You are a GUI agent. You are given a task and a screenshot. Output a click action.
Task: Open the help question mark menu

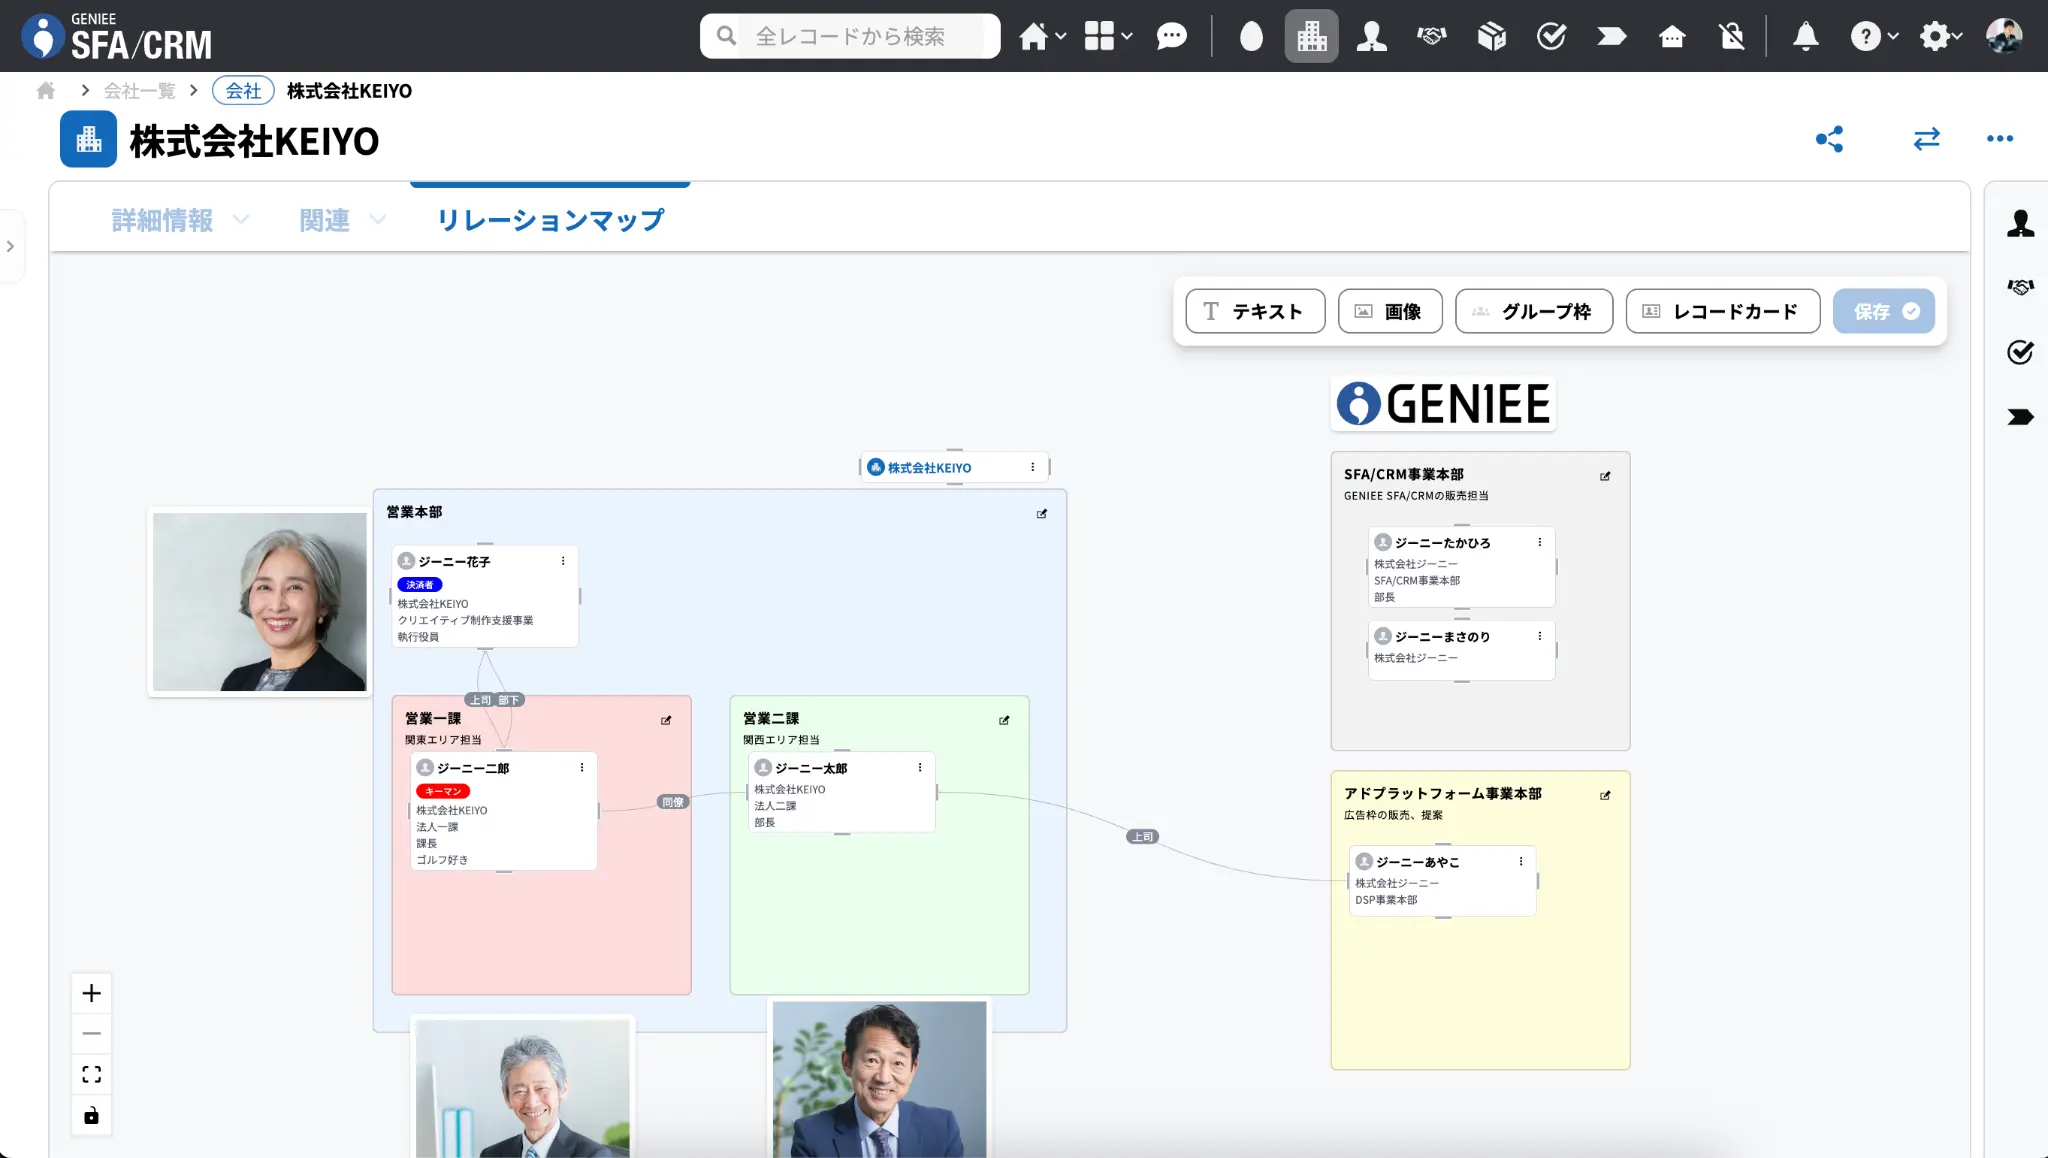[x=1873, y=37]
